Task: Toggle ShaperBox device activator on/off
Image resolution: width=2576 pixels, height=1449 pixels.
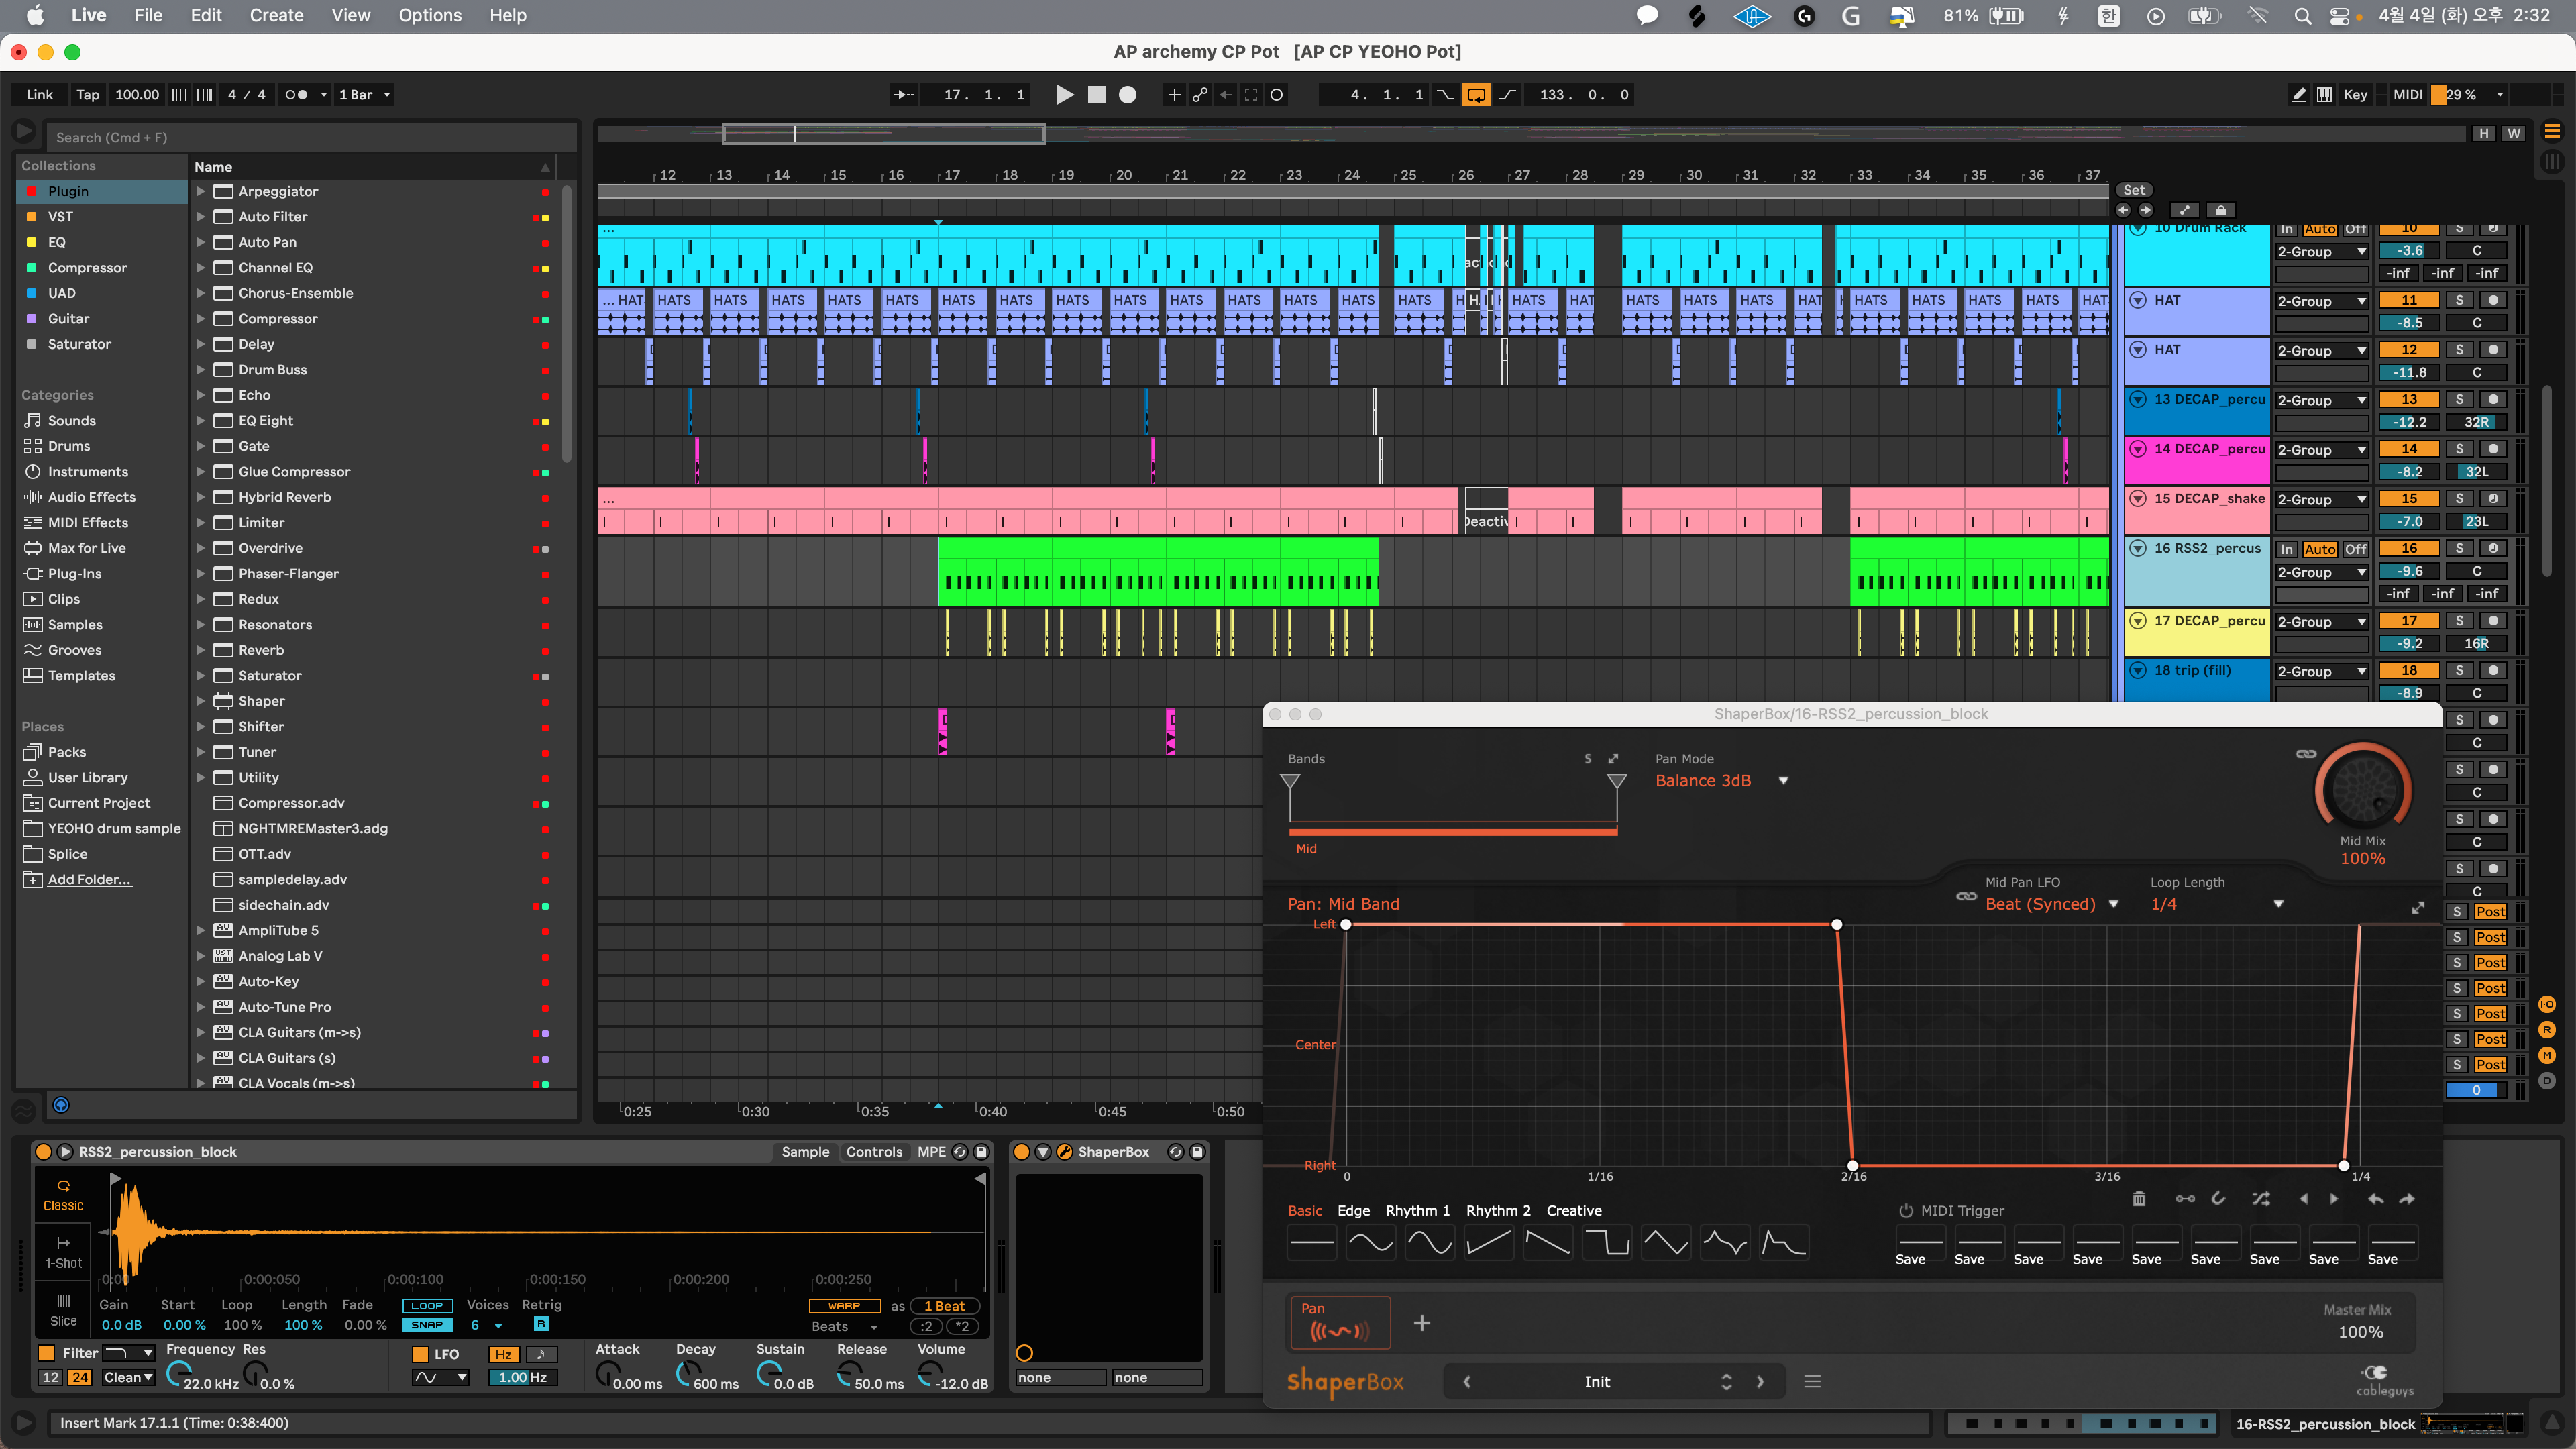Action: click(x=1021, y=1152)
